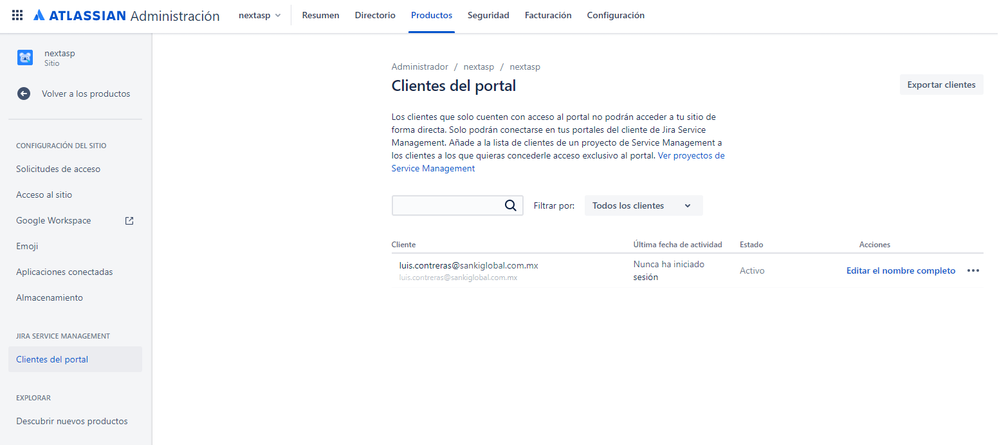Go to the Seguridad tab
999x445 pixels.
tap(488, 15)
